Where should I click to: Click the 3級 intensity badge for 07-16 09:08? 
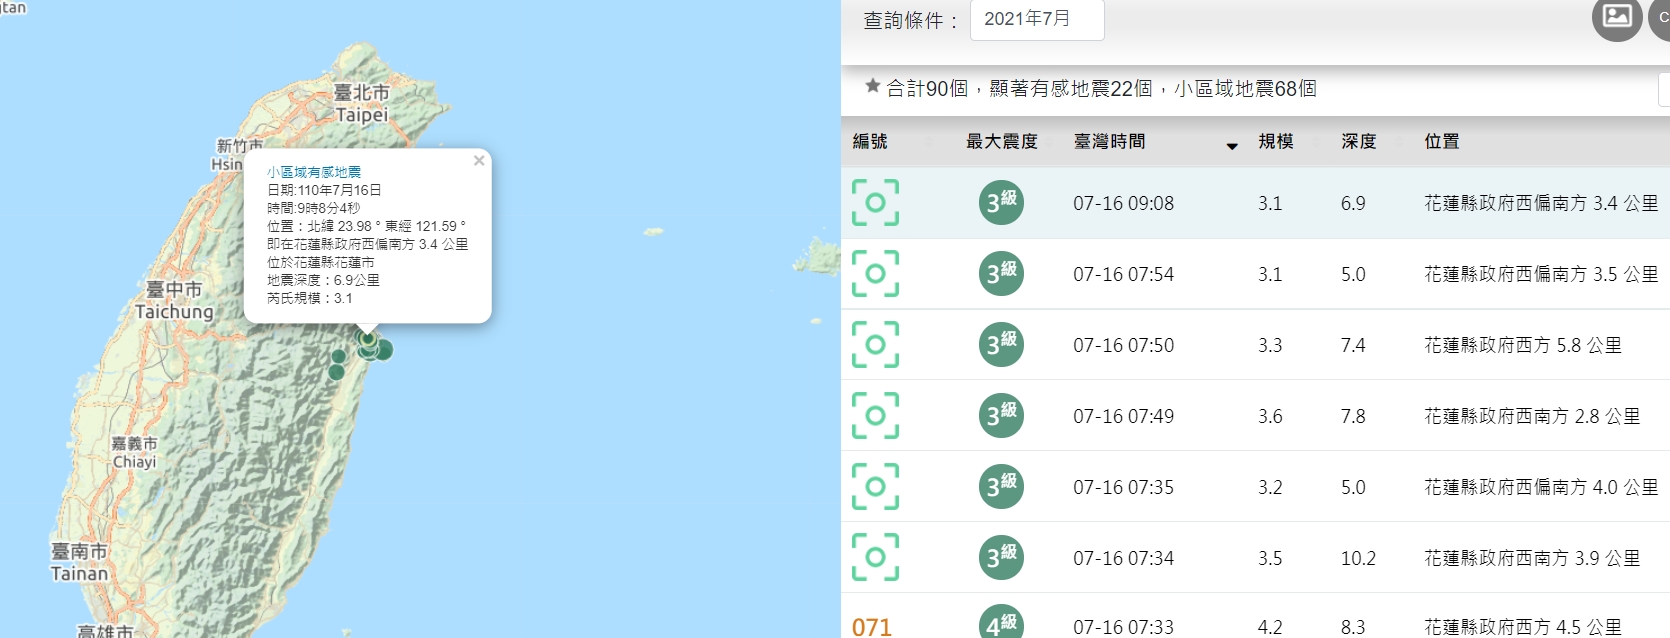coord(1001,203)
